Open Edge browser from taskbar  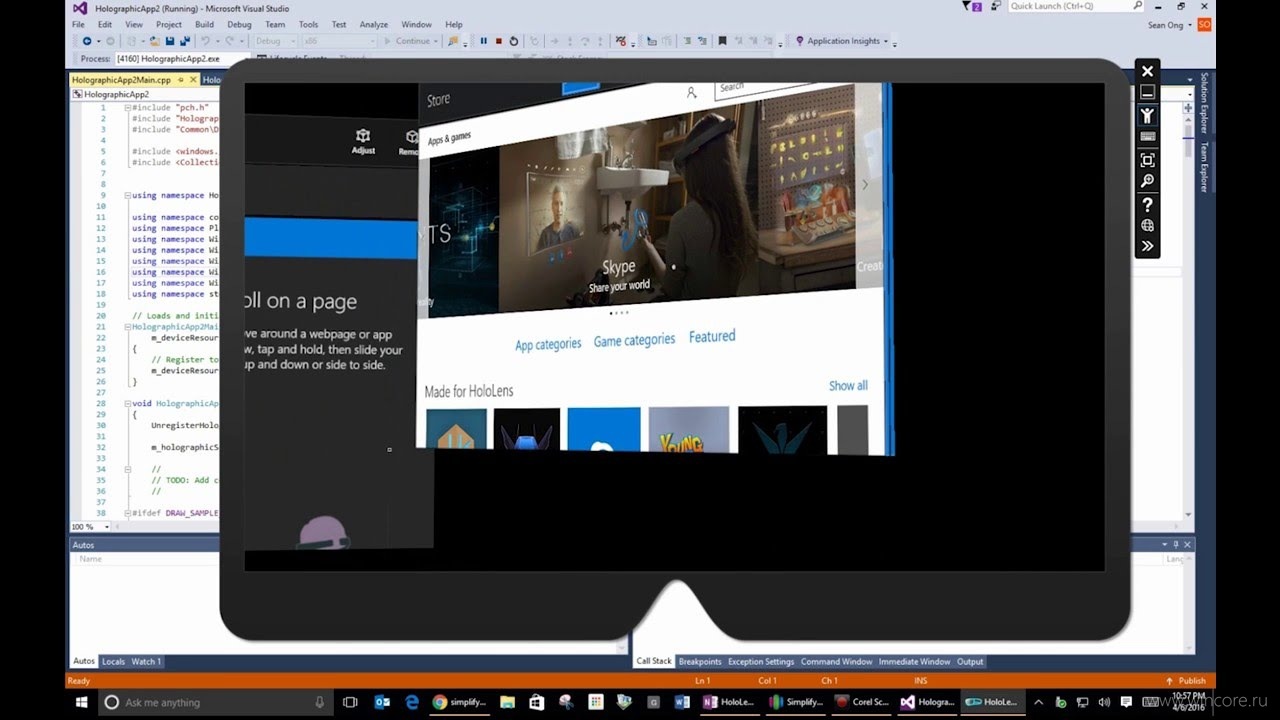point(410,702)
